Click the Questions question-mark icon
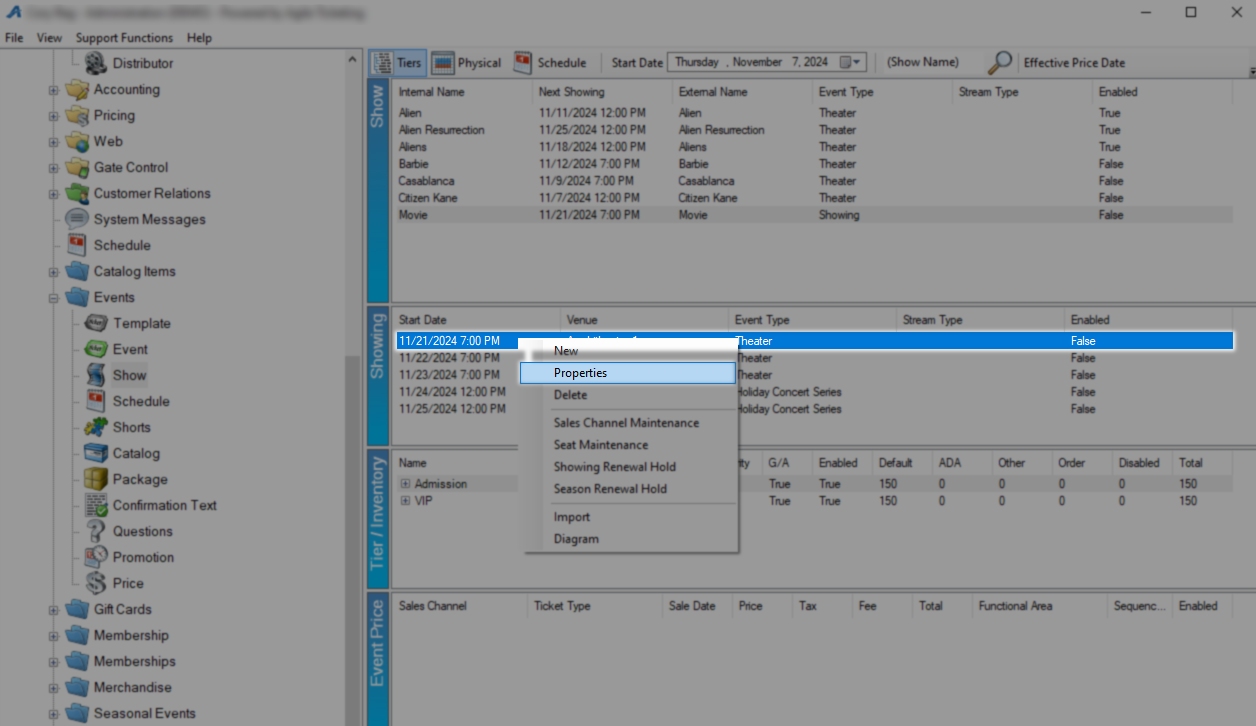Screen dimensions: 1256x726 tap(96, 532)
